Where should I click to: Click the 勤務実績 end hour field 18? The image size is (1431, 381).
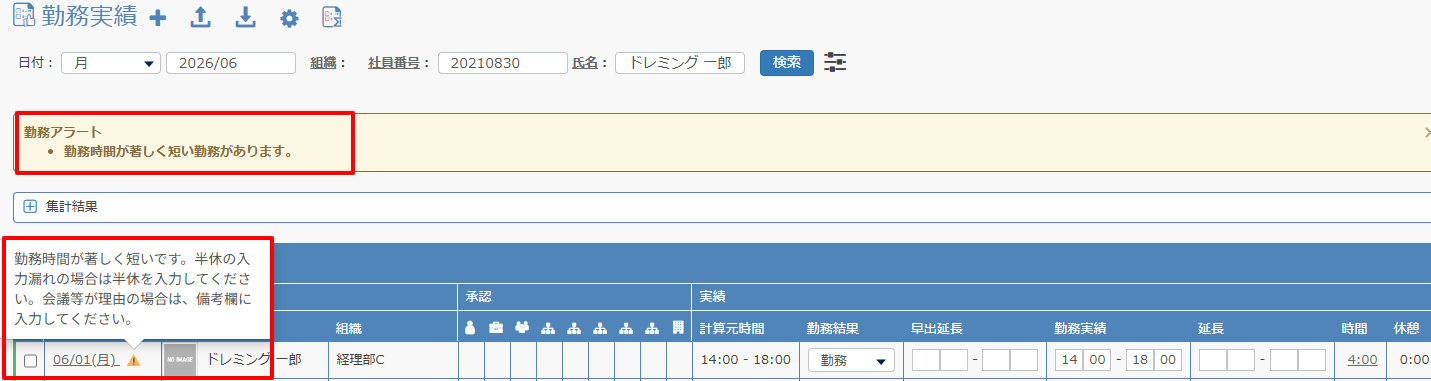(x=1140, y=361)
